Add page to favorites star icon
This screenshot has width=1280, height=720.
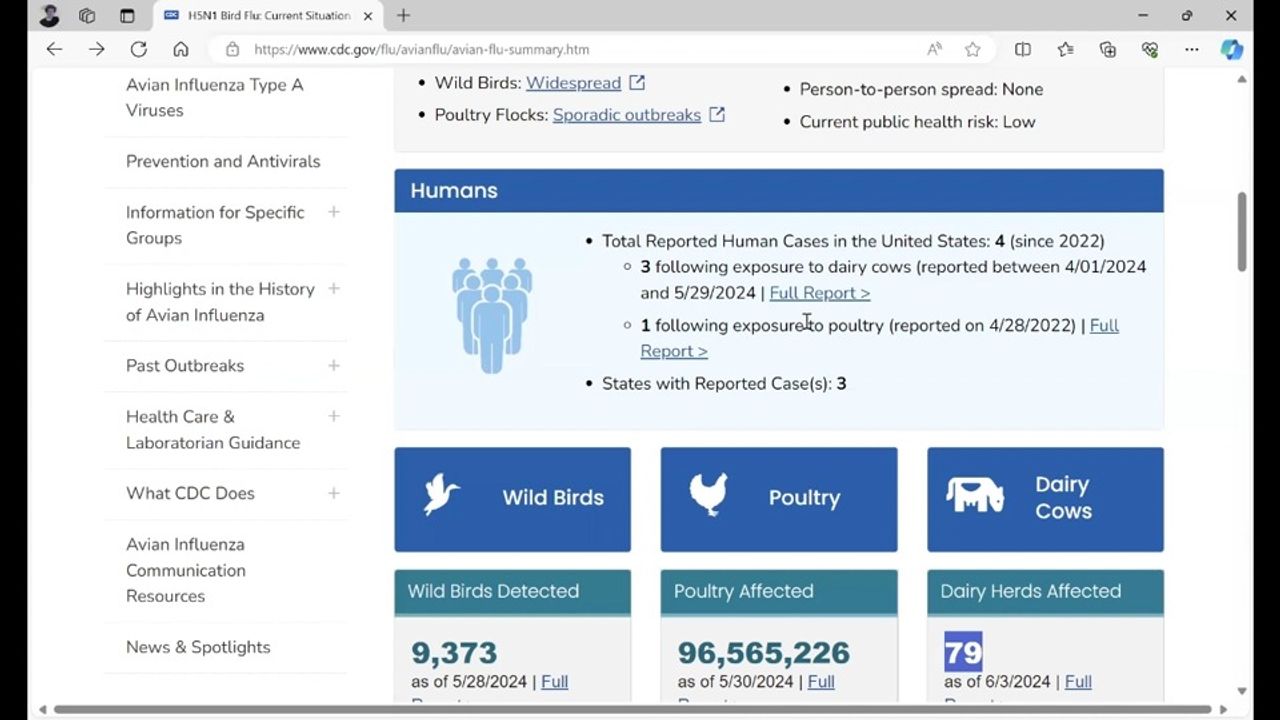[x=972, y=49]
